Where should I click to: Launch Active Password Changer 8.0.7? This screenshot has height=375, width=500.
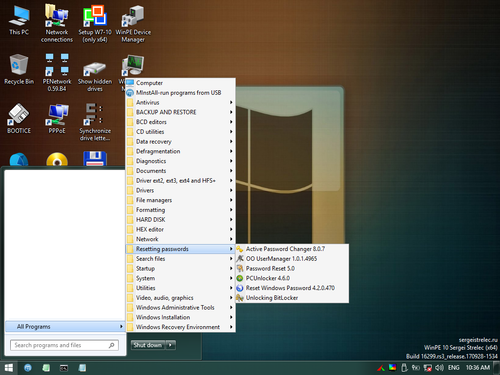[x=292, y=249]
